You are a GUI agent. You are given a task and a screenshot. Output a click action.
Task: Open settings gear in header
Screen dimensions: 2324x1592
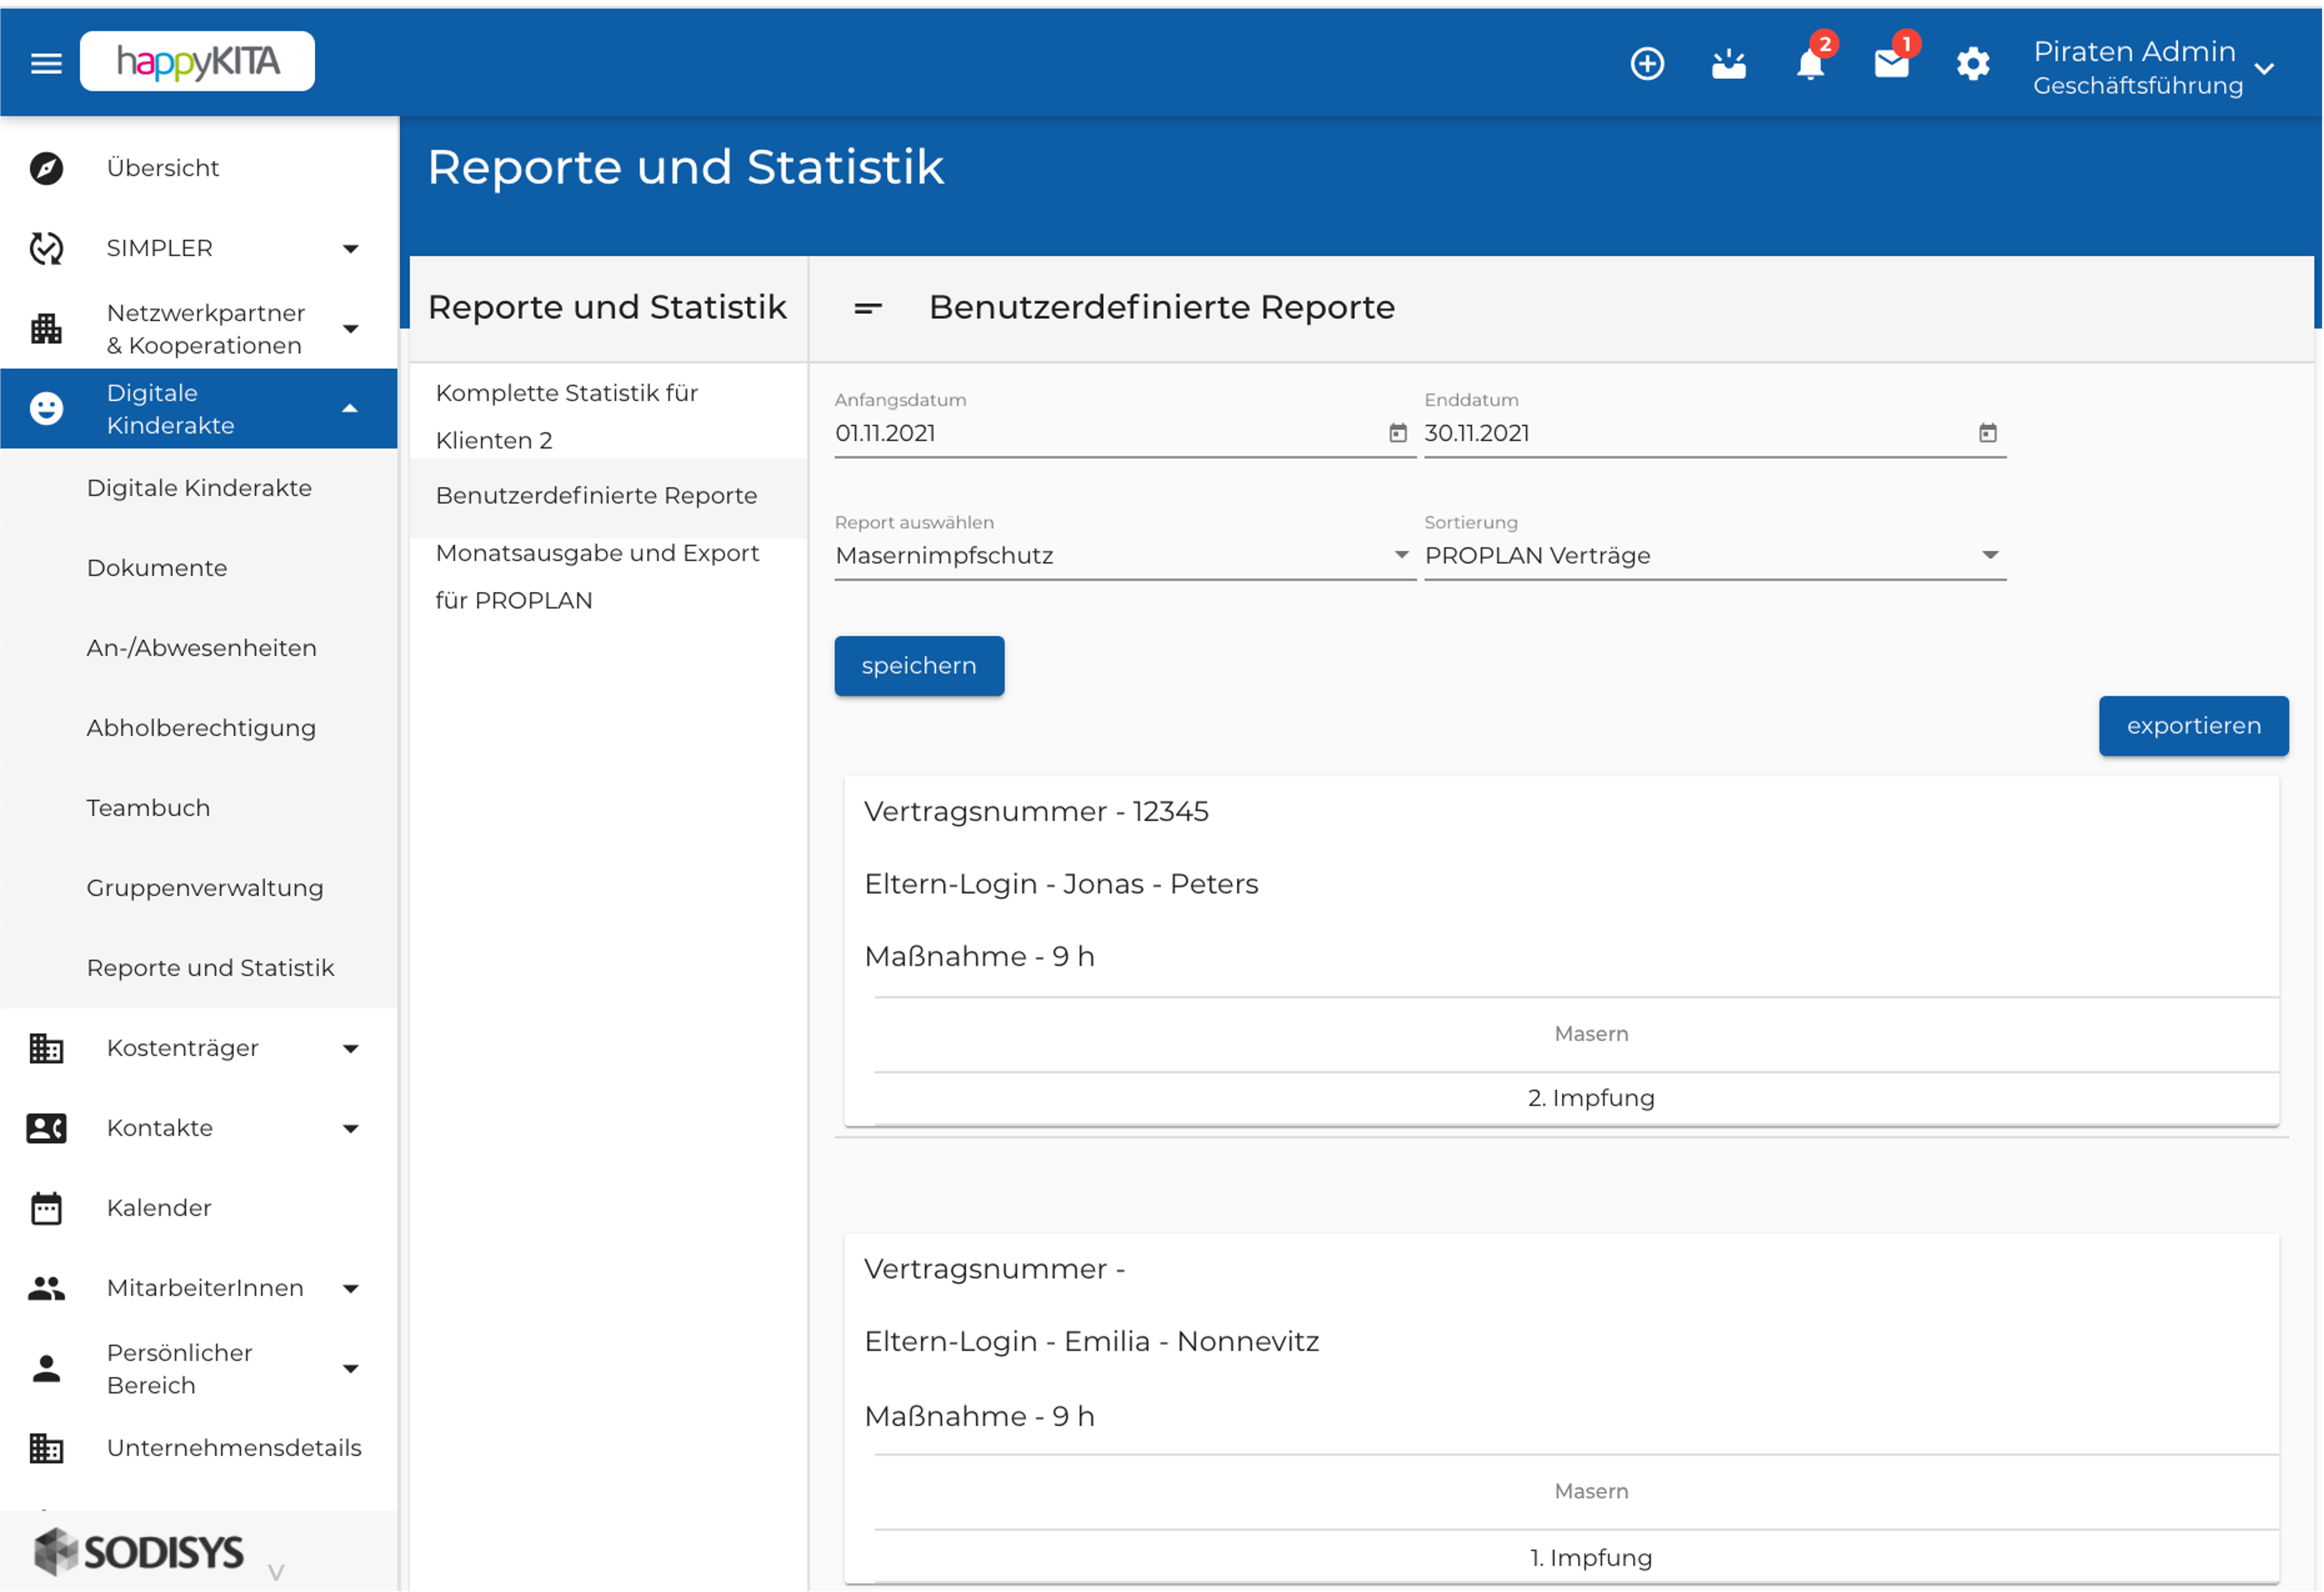coord(1972,64)
